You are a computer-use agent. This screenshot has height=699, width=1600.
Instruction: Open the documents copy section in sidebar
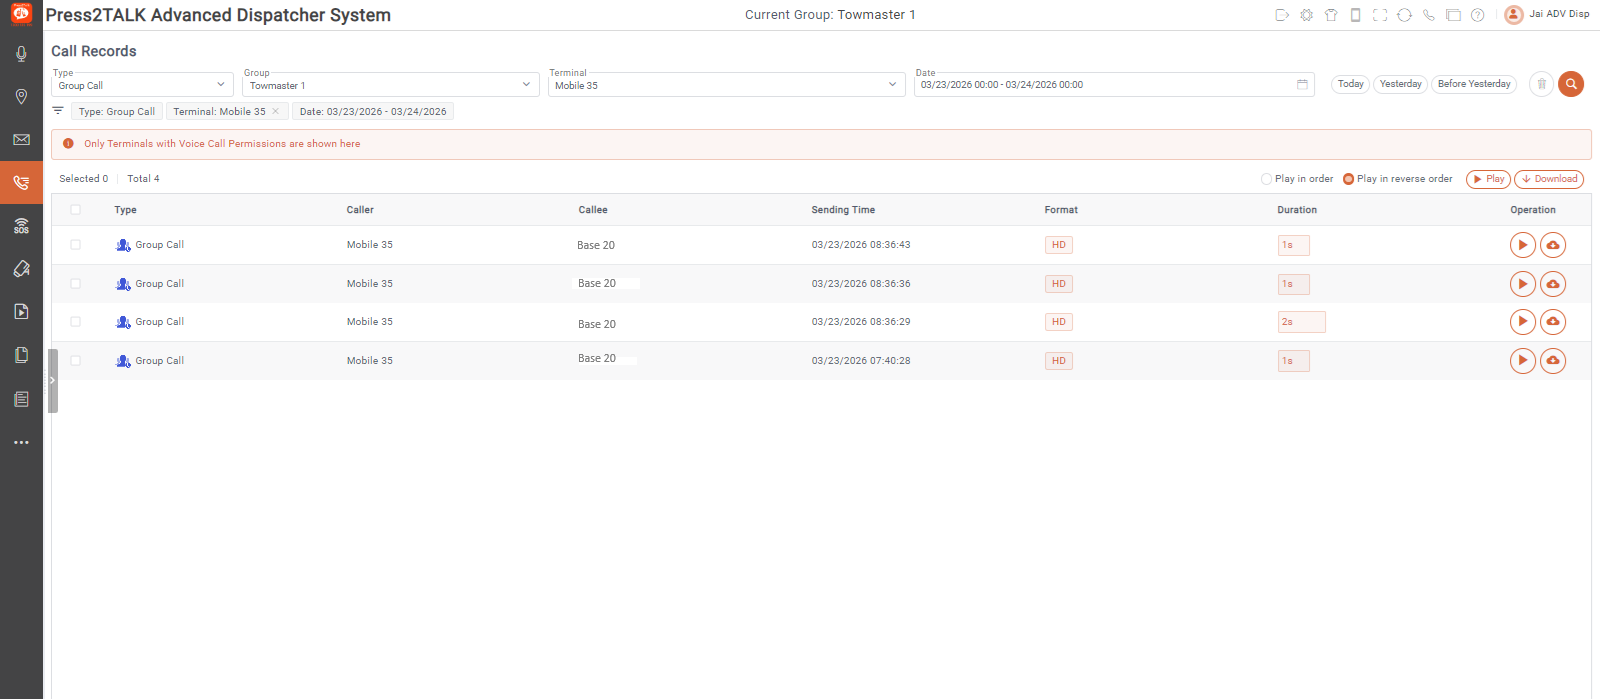tap(21, 355)
